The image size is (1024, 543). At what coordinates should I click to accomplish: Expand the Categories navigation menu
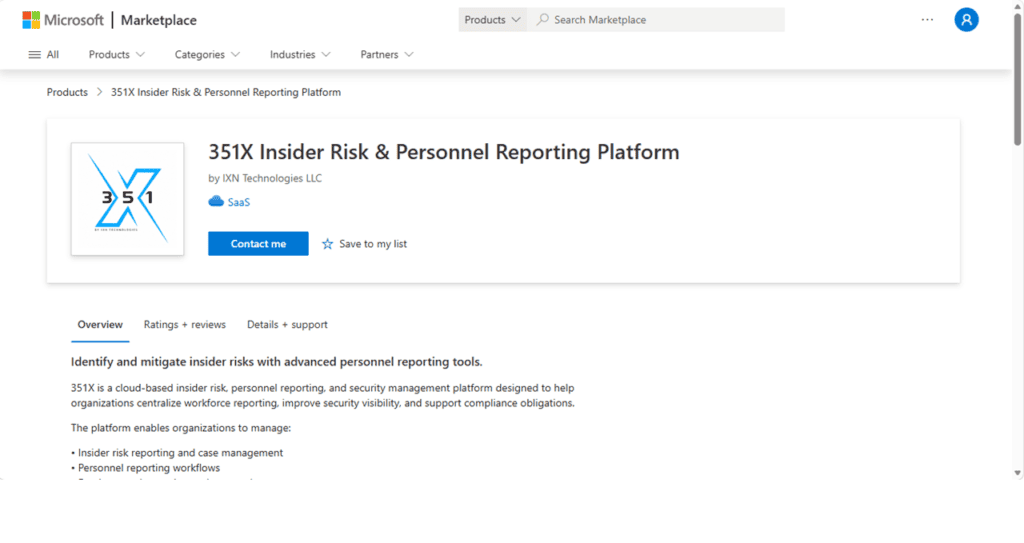click(207, 55)
